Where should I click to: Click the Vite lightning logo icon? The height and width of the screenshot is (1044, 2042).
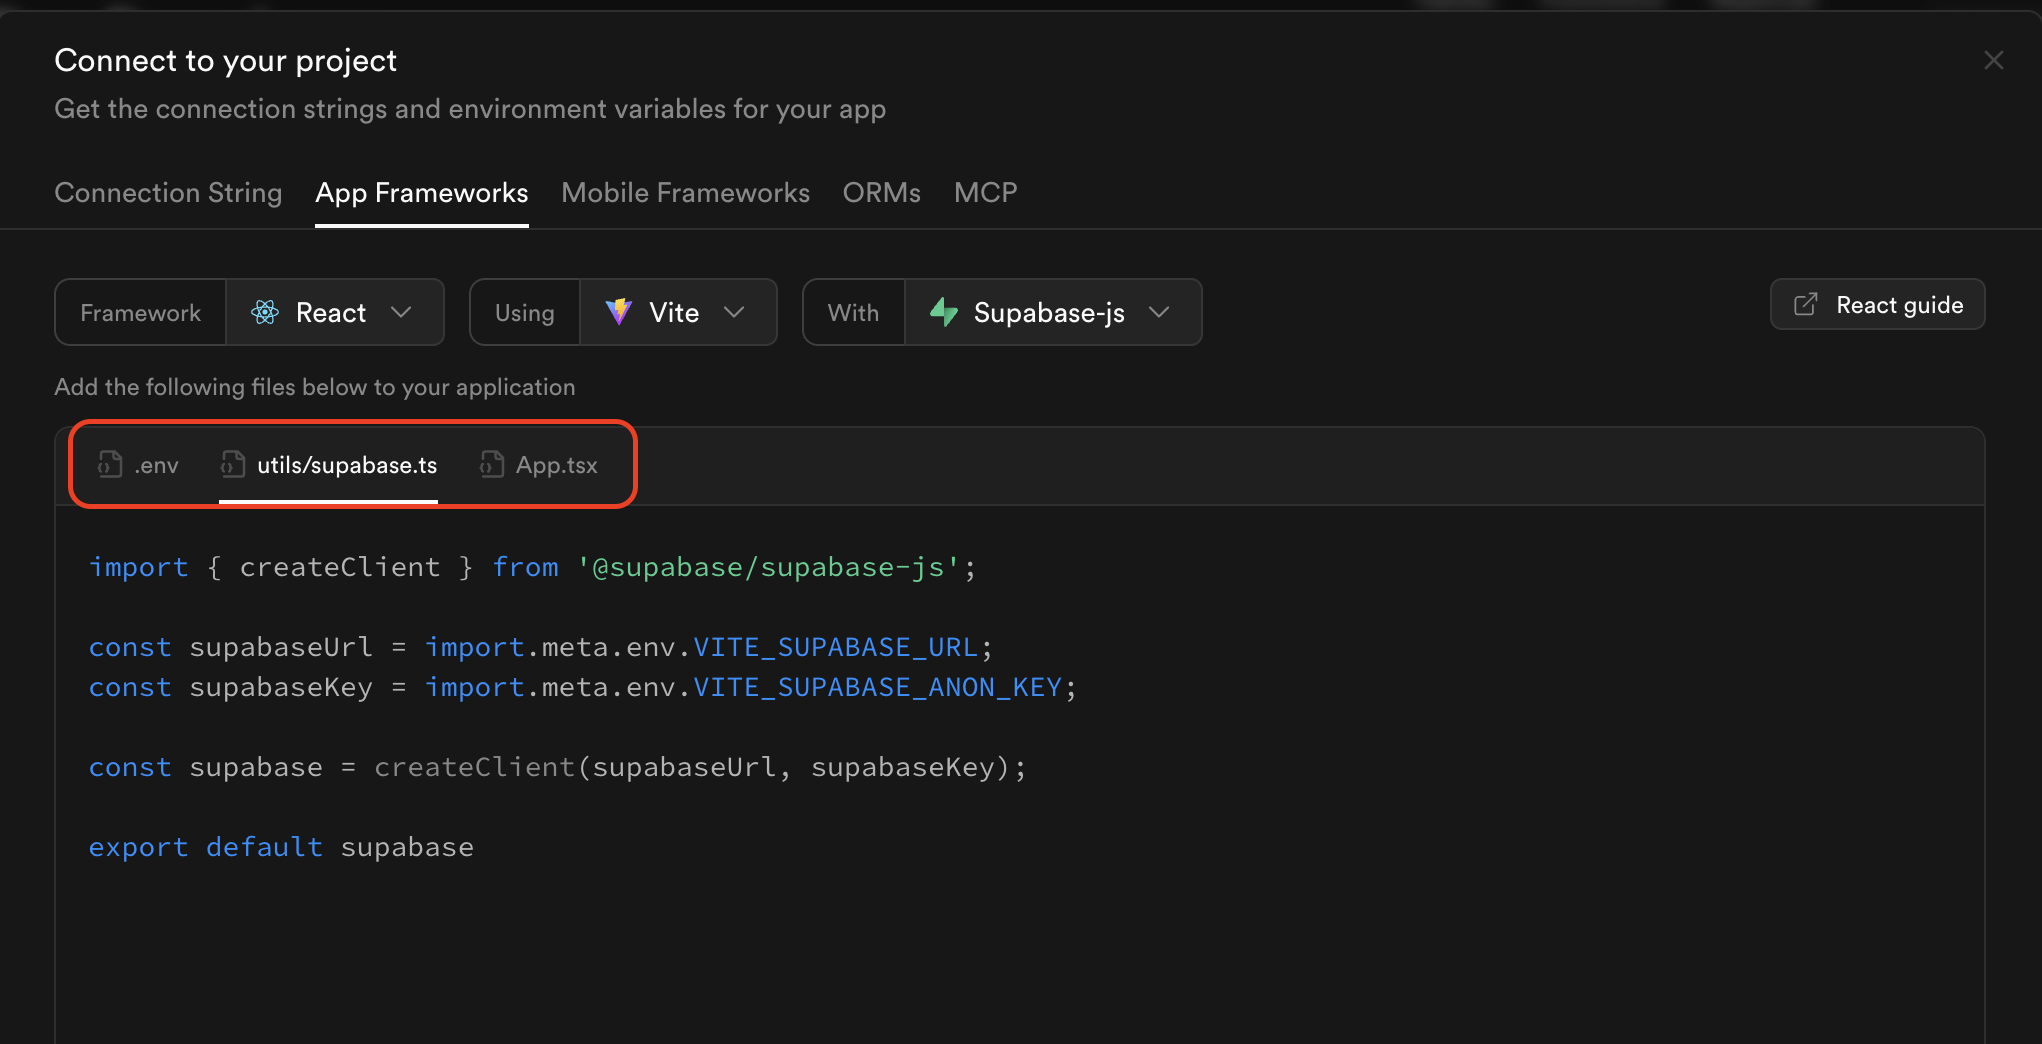619,312
